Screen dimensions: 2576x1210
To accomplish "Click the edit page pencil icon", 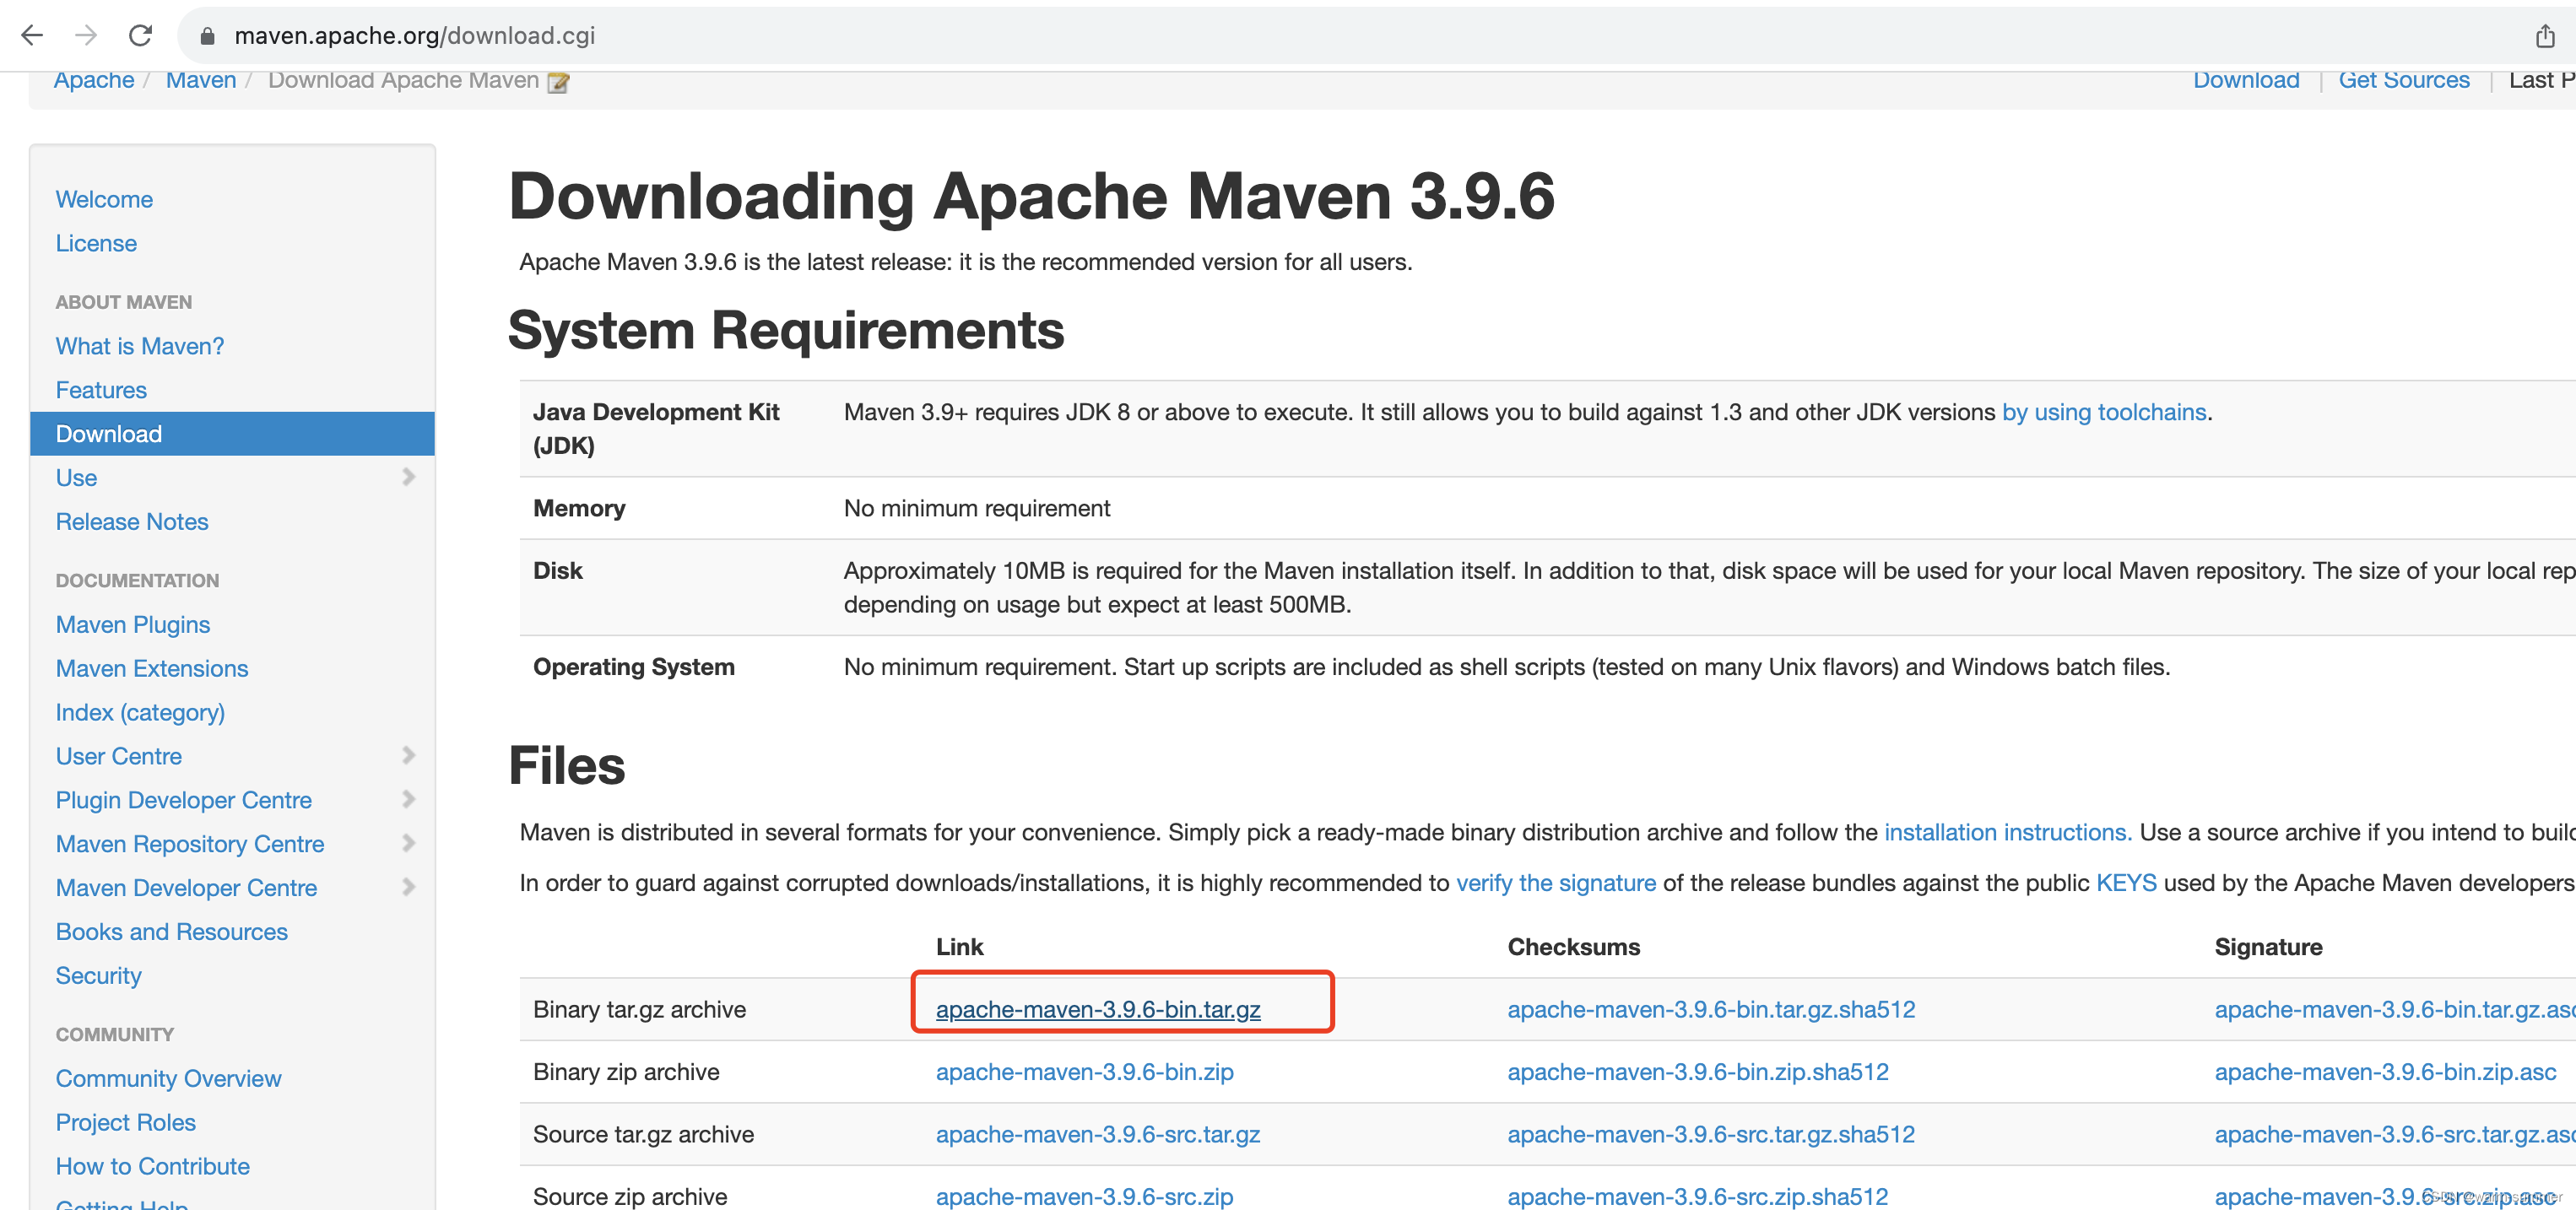I will 558,82.
